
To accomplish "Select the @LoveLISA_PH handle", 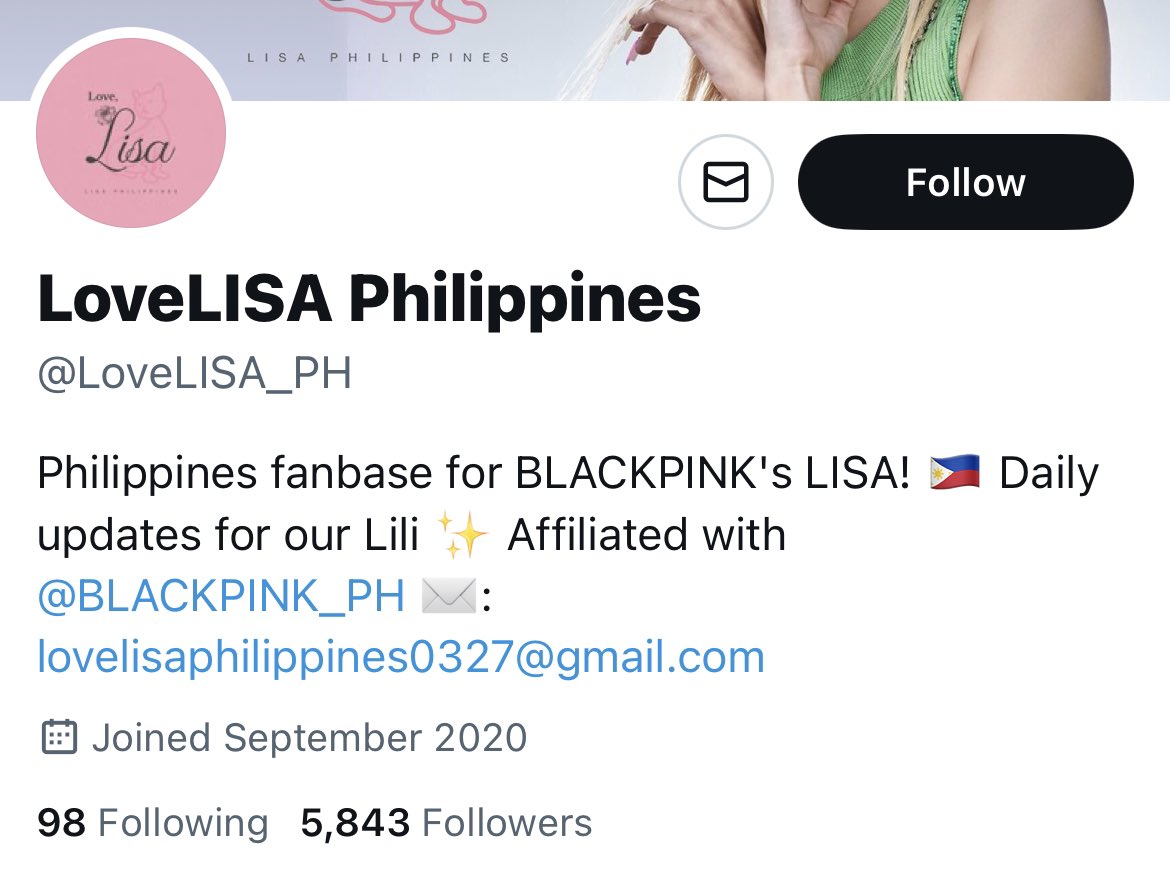I will click(194, 373).
